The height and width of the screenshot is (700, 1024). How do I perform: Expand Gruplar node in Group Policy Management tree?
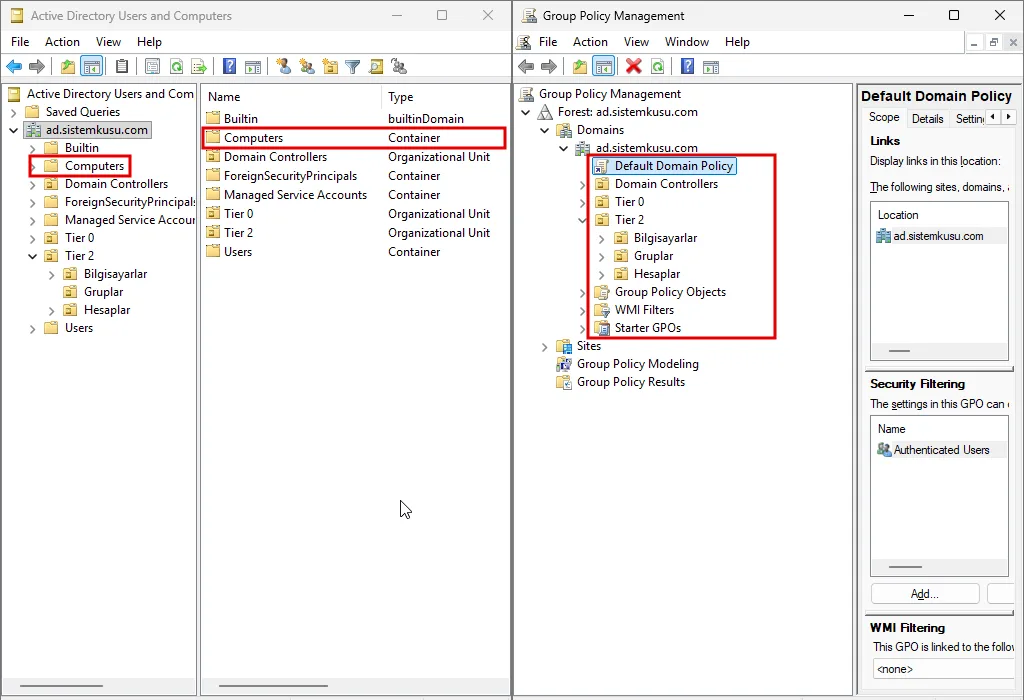(601, 257)
